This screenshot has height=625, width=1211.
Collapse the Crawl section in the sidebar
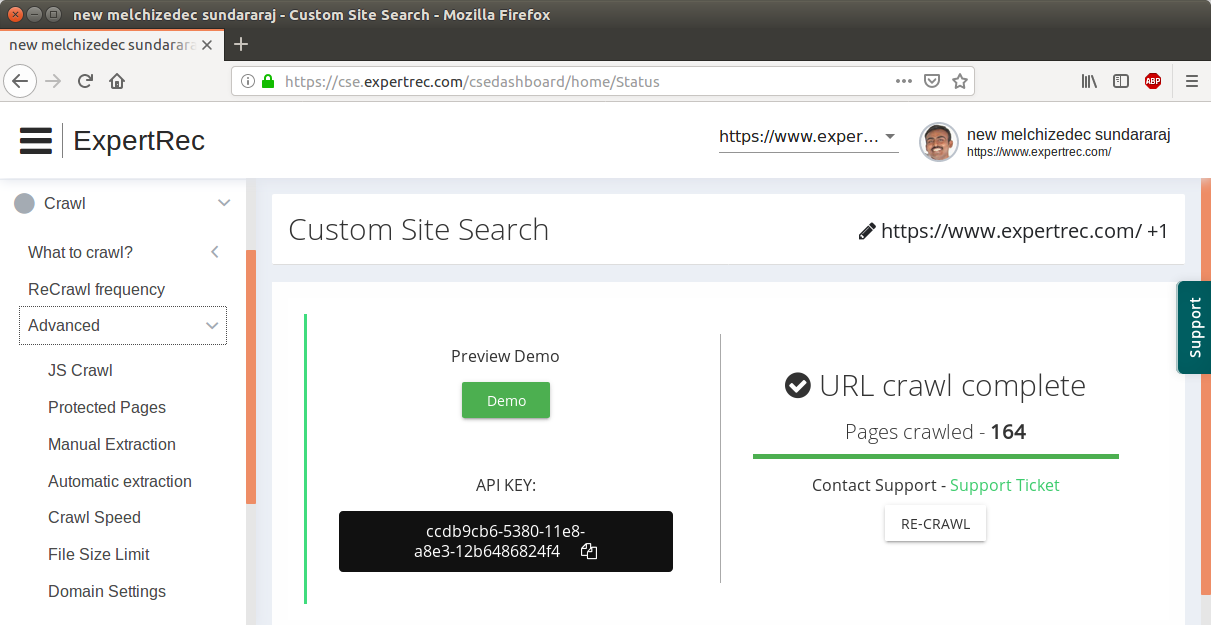click(223, 203)
